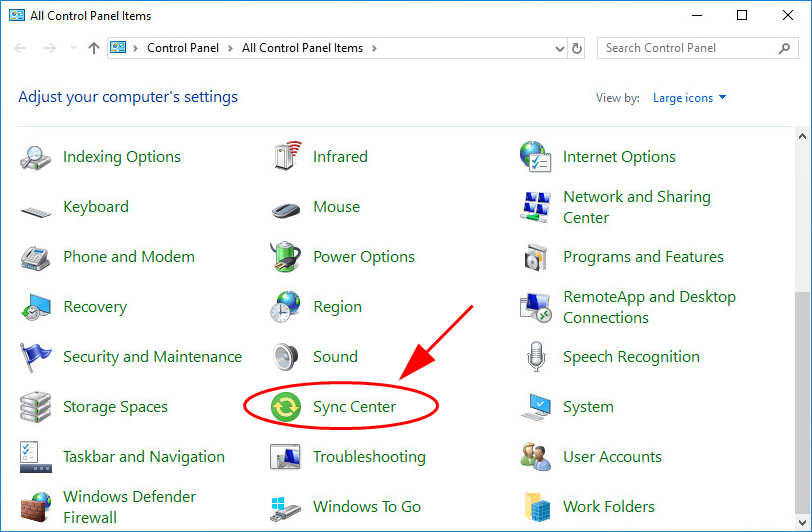Expand chevron after Control Panel breadcrumb
The image size is (812, 532).
pos(230,48)
